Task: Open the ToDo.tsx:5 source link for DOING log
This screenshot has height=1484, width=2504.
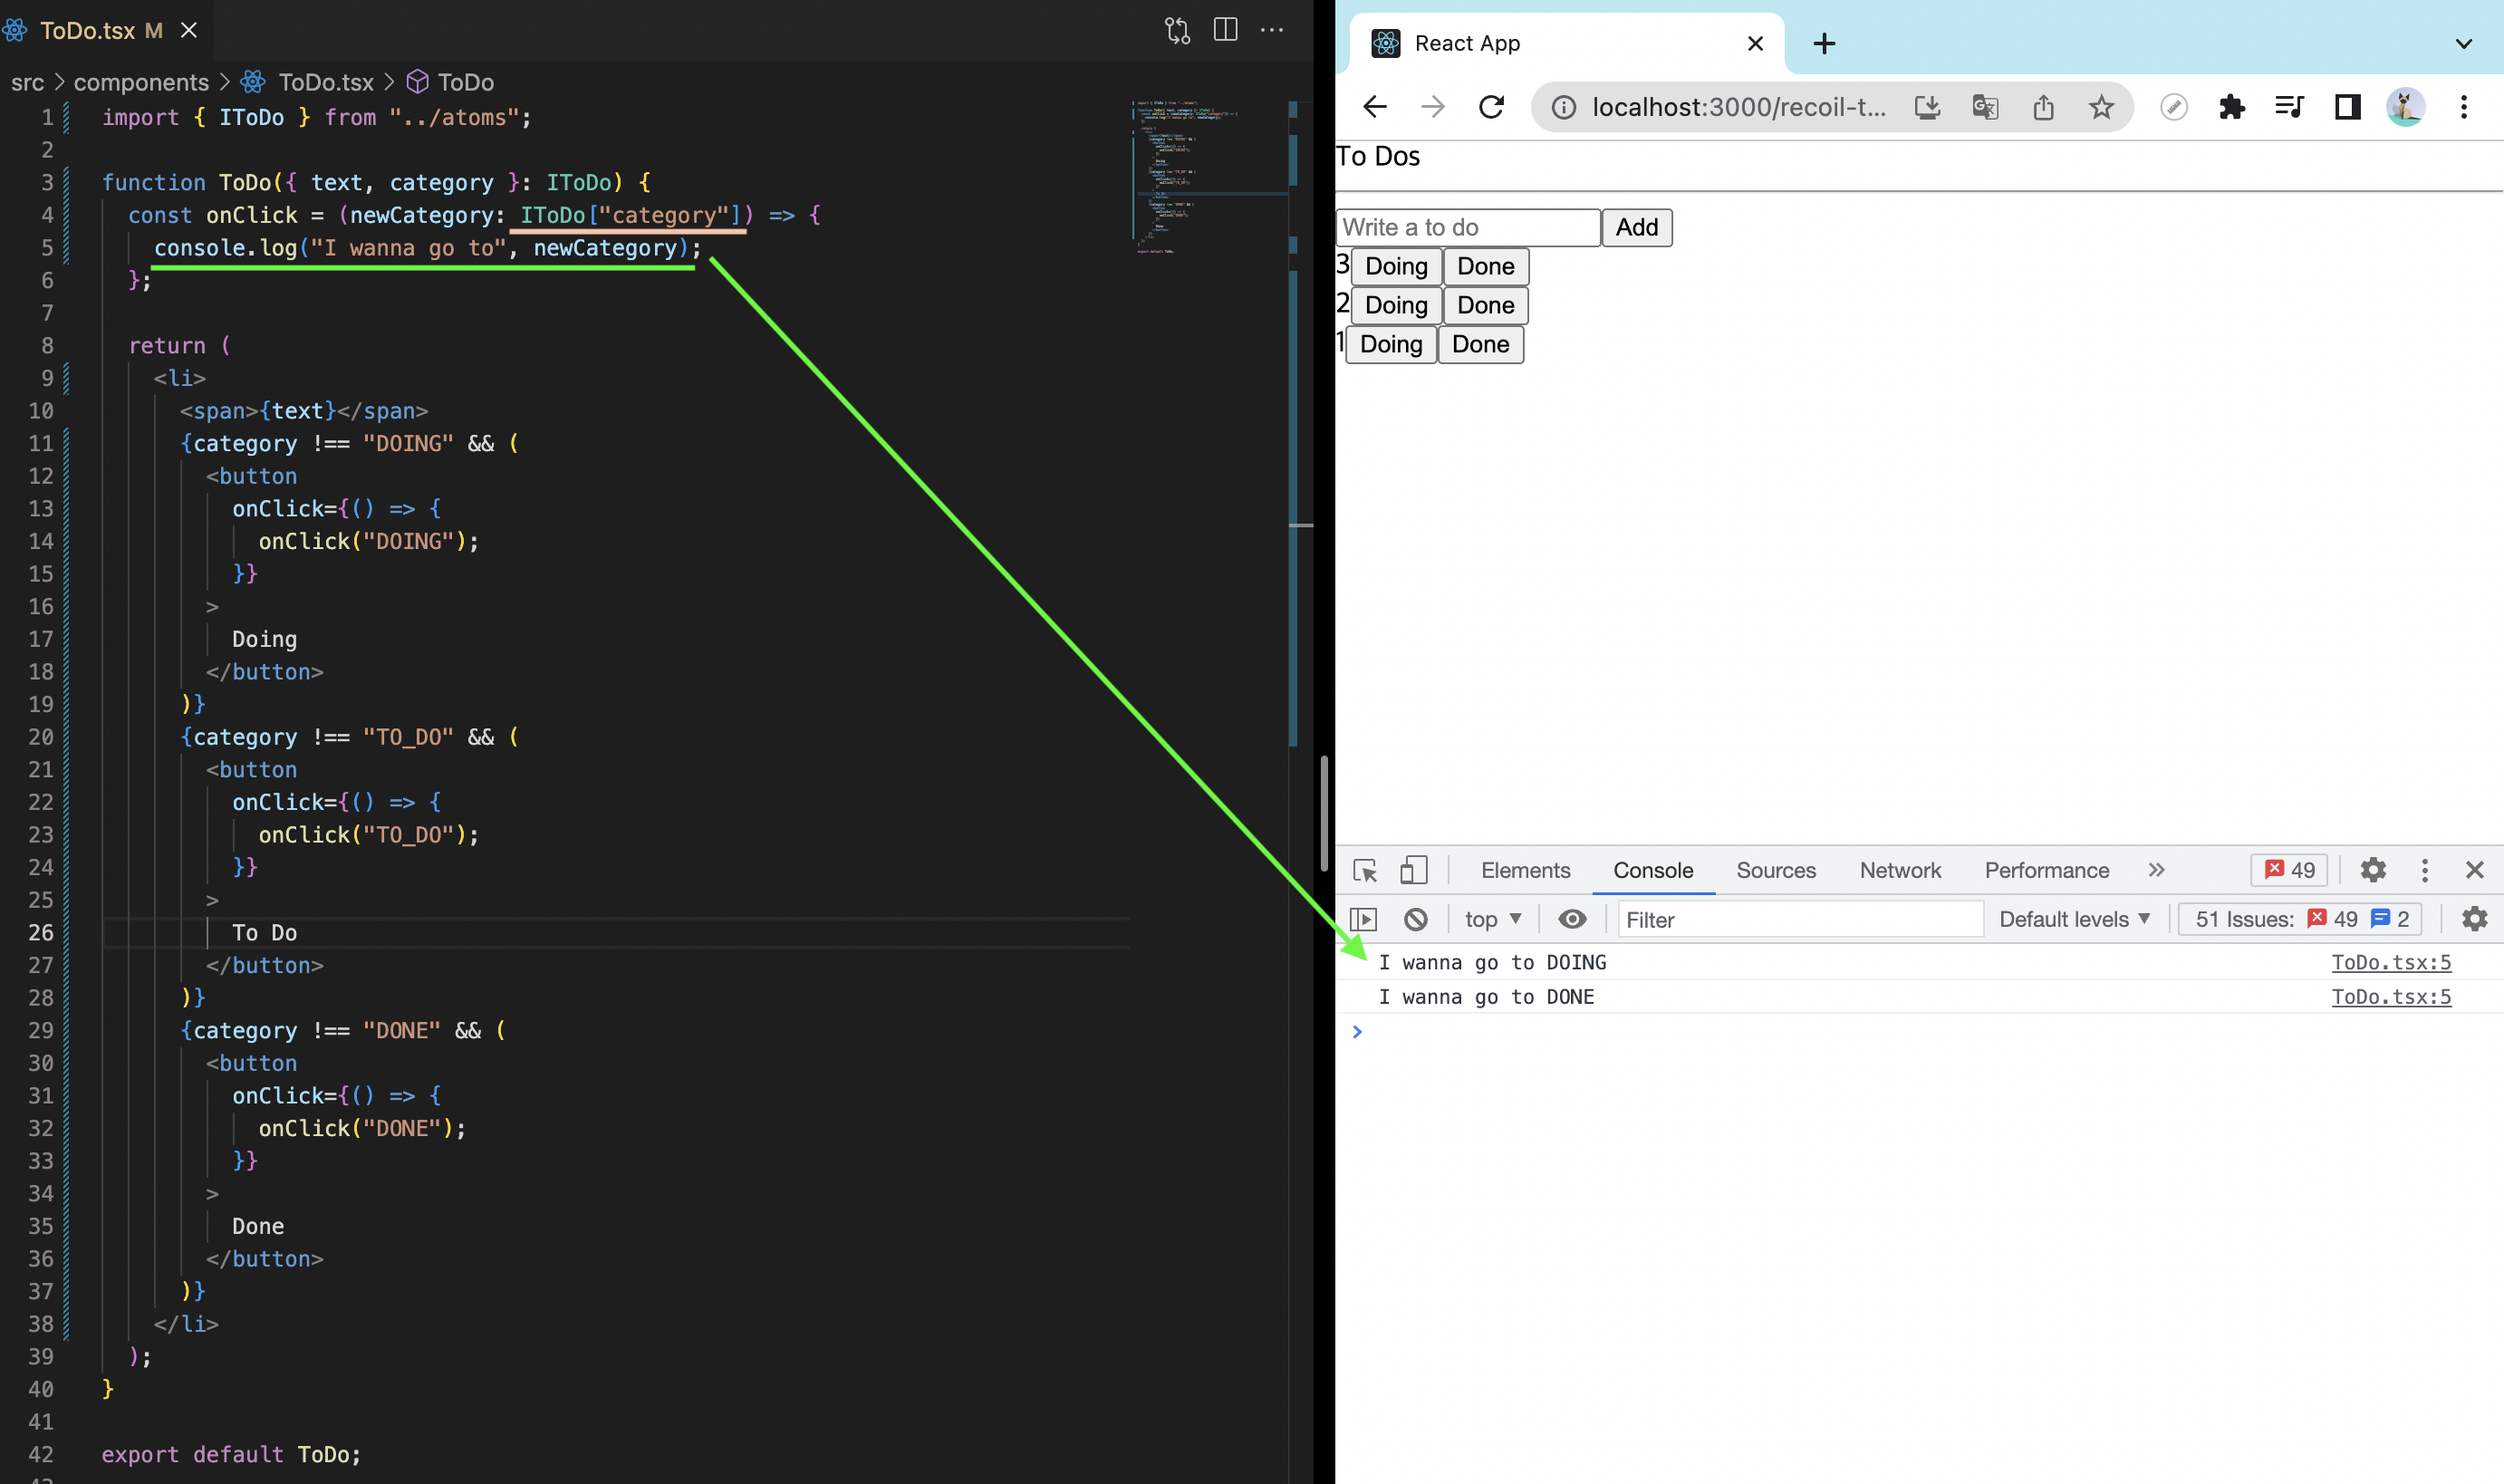Action: click(2390, 962)
